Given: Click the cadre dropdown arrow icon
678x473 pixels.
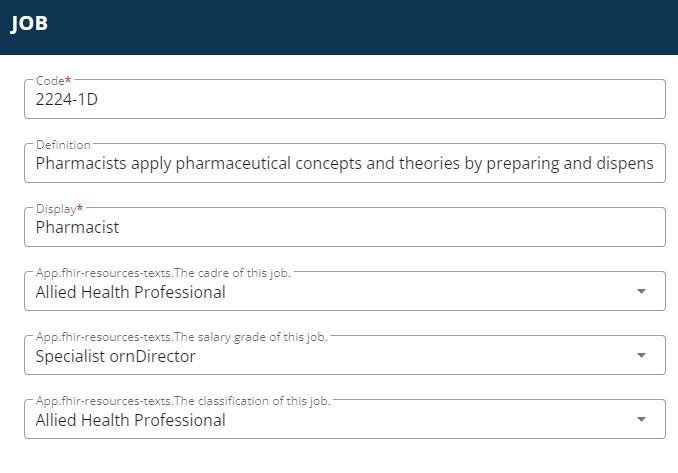Looking at the screenshot, I should tap(641, 291).
